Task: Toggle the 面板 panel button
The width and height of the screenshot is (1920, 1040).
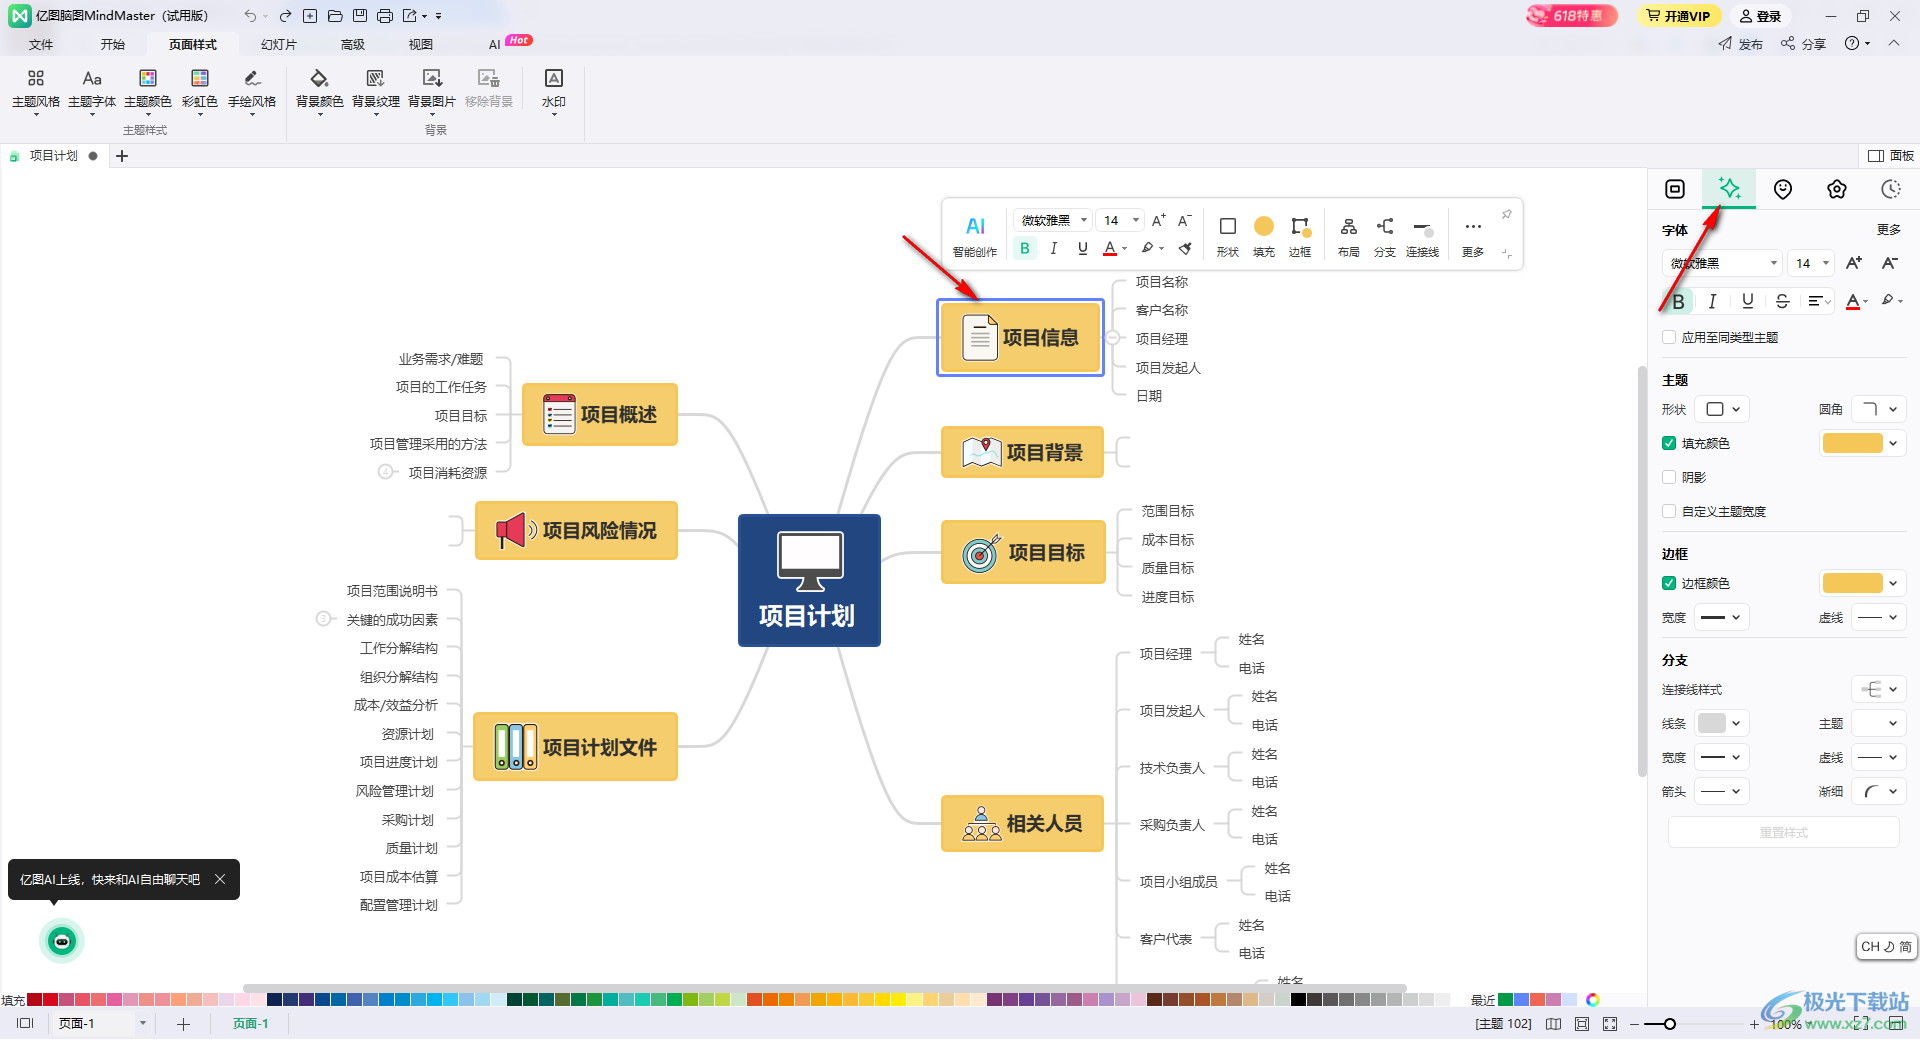Action: (x=1891, y=156)
